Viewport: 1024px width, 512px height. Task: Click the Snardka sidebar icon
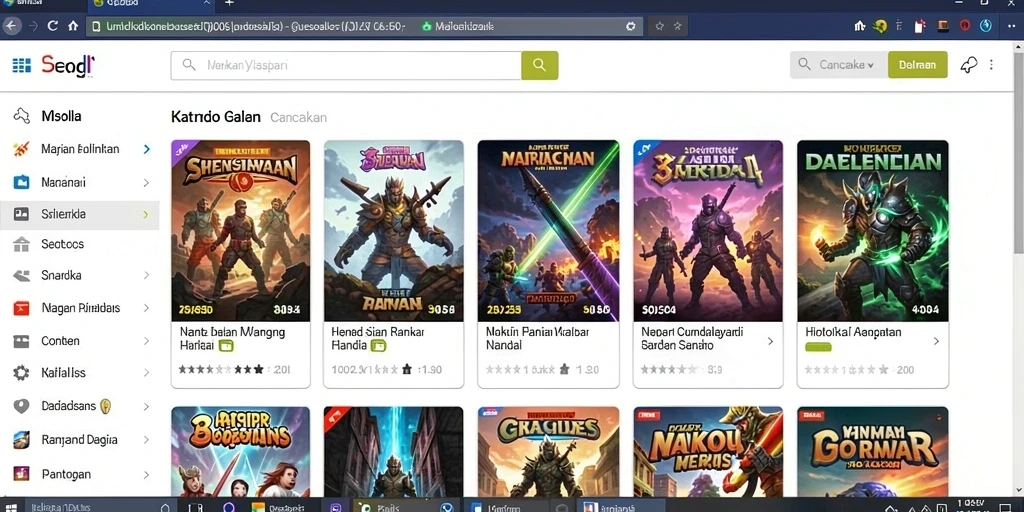point(22,276)
